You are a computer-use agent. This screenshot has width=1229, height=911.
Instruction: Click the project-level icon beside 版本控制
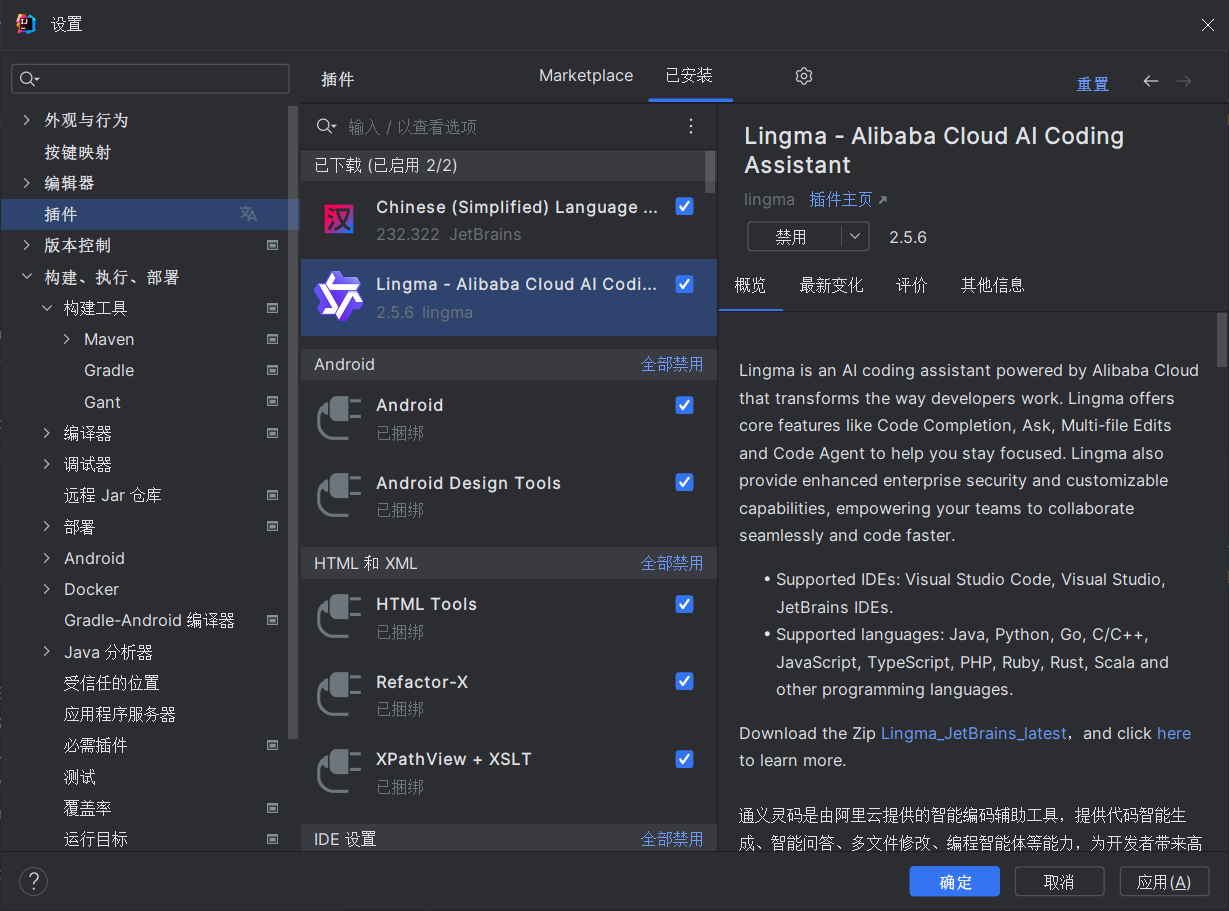[272, 245]
